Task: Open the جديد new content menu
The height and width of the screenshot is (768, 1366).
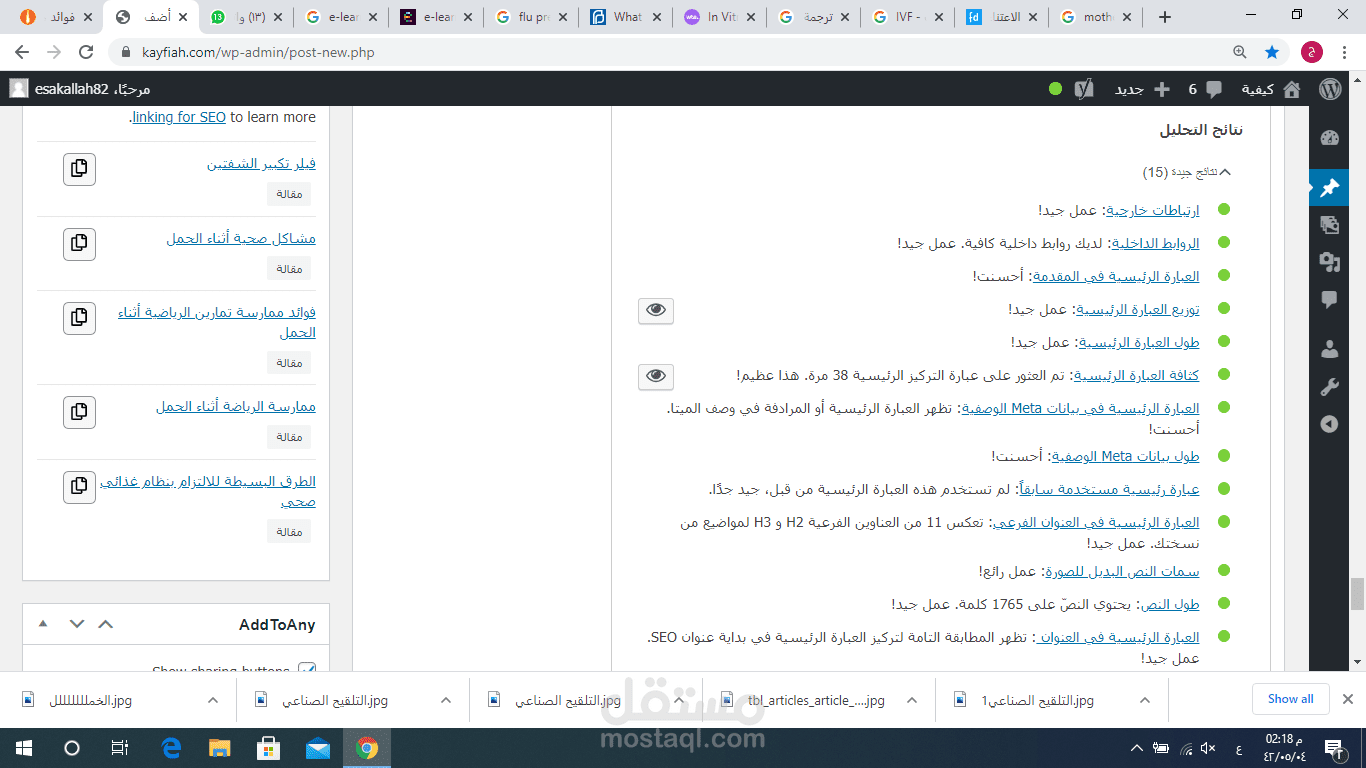Action: (x=1145, y=89)
